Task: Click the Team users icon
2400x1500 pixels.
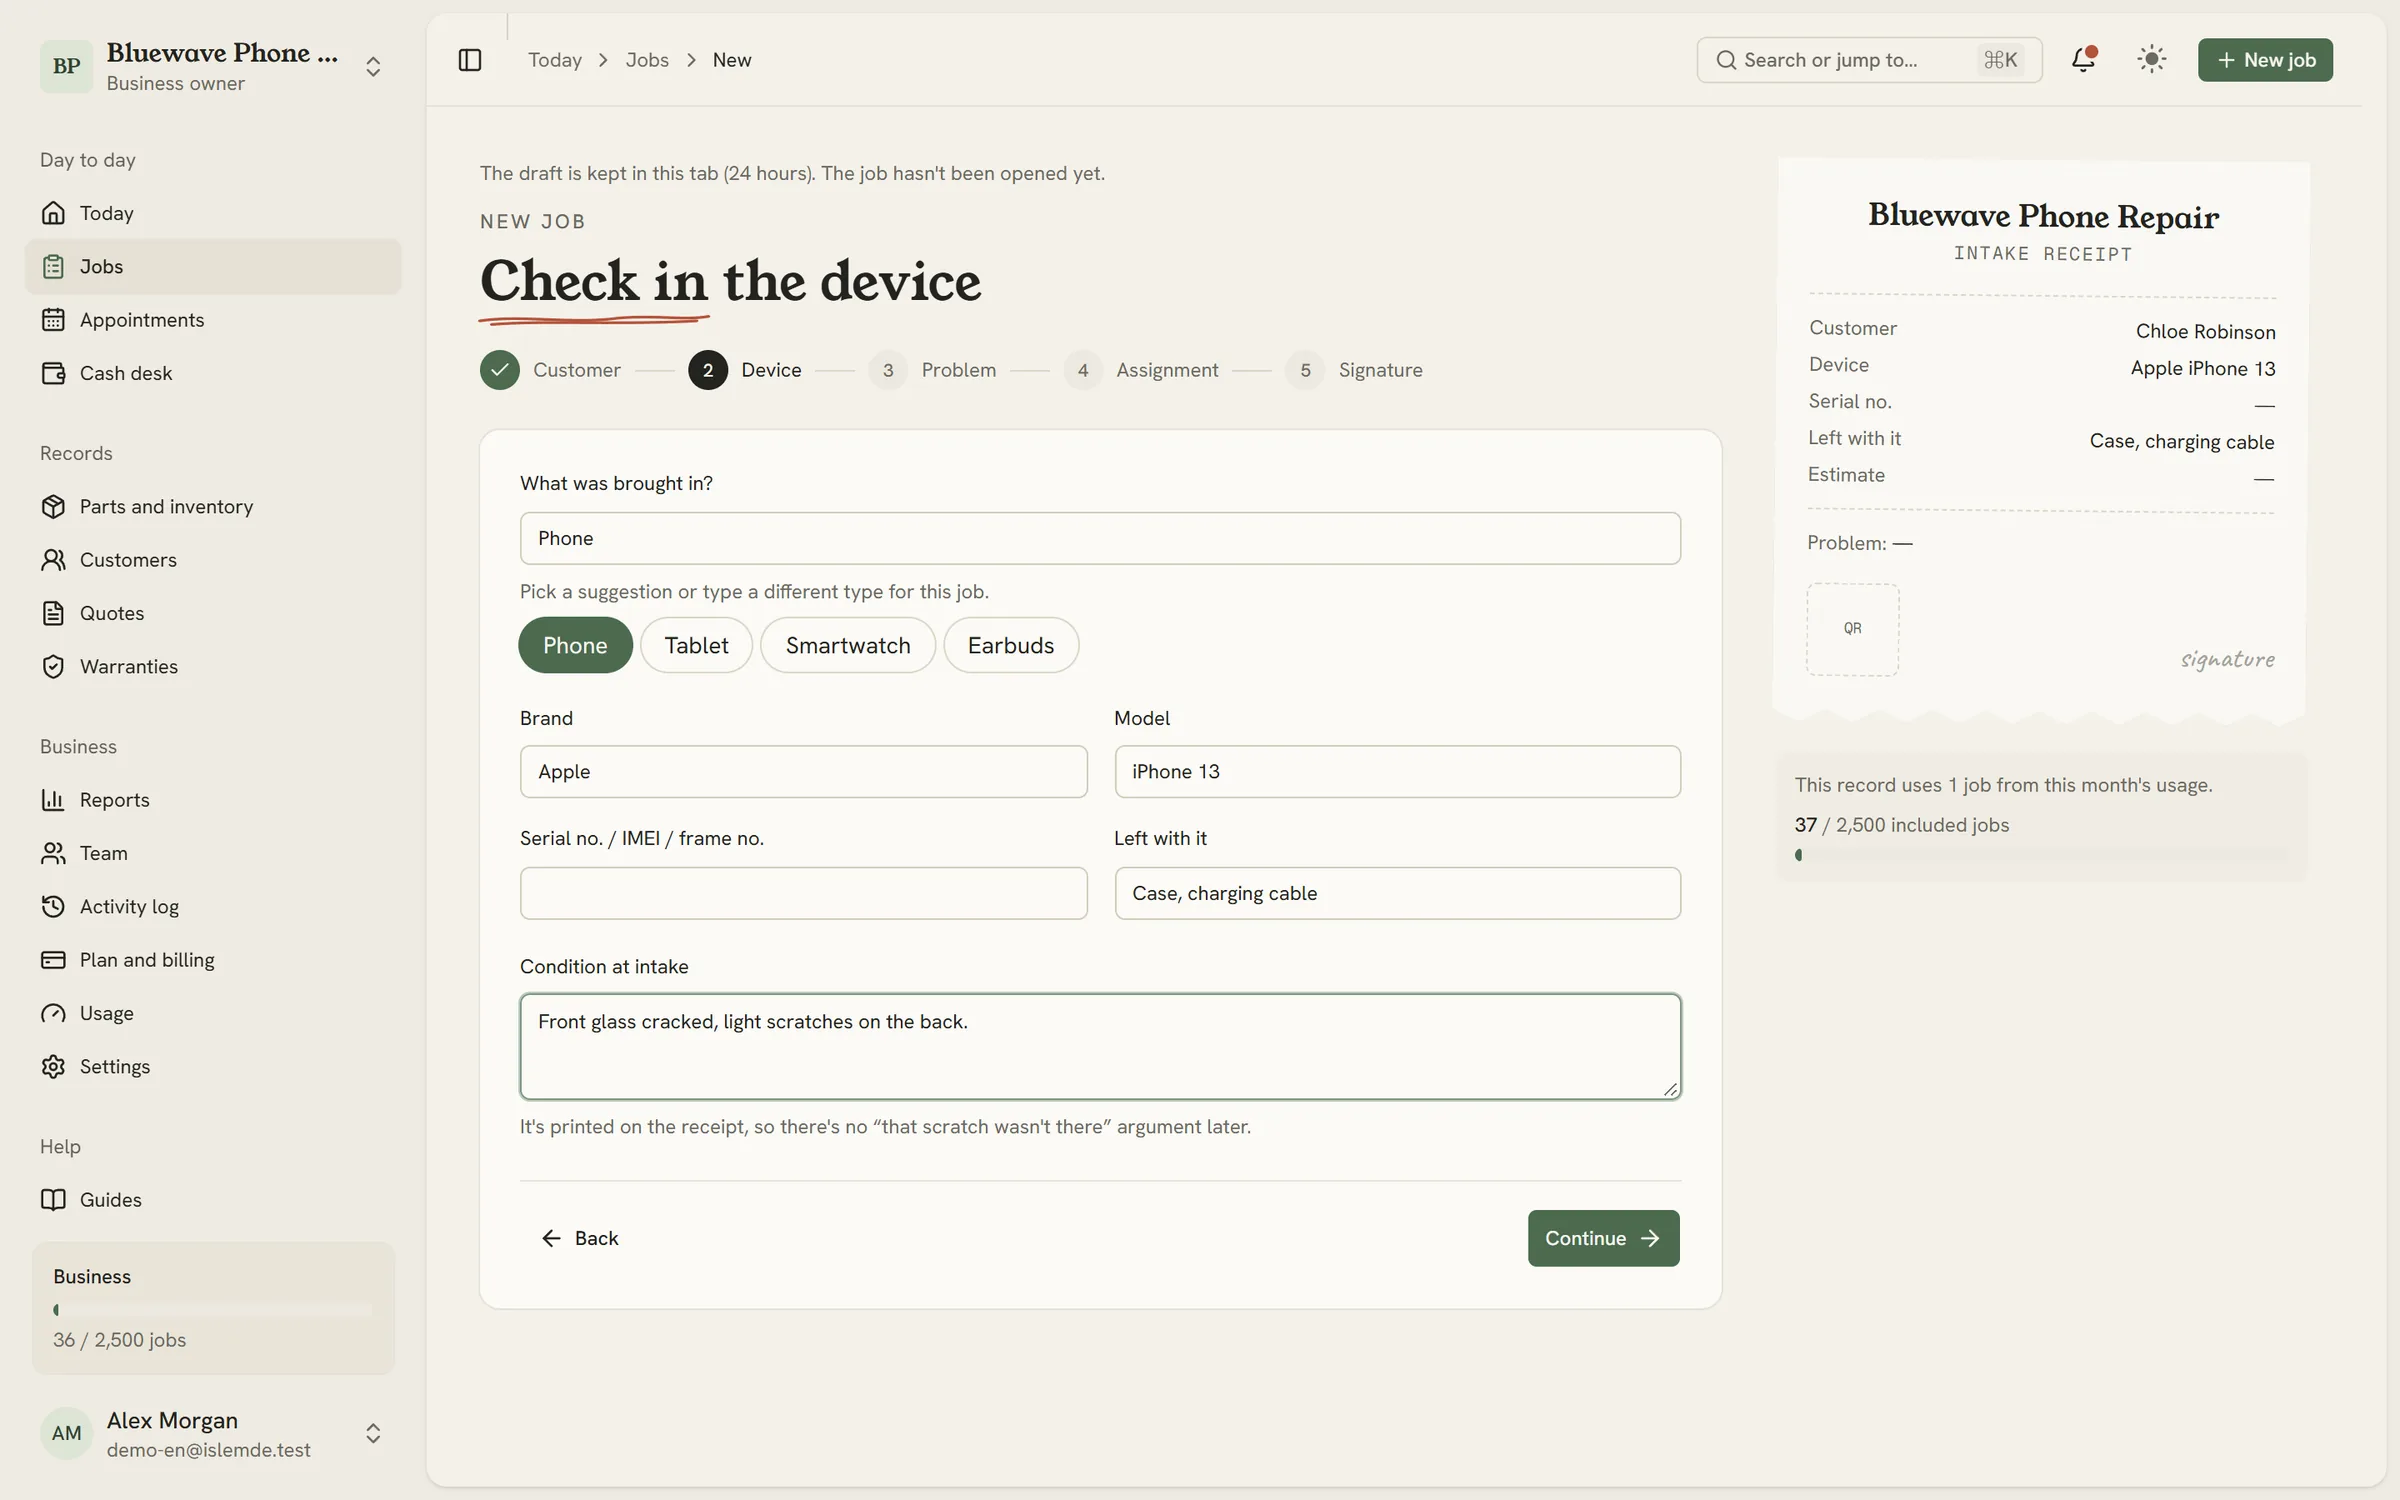Action: pyautogui.click(x=53, y=853)
